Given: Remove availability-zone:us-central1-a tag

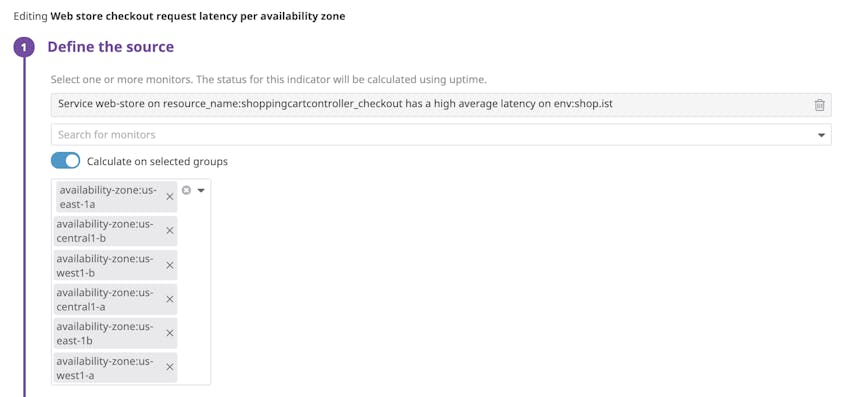Looking at the screenshot, I should [170, 299].
